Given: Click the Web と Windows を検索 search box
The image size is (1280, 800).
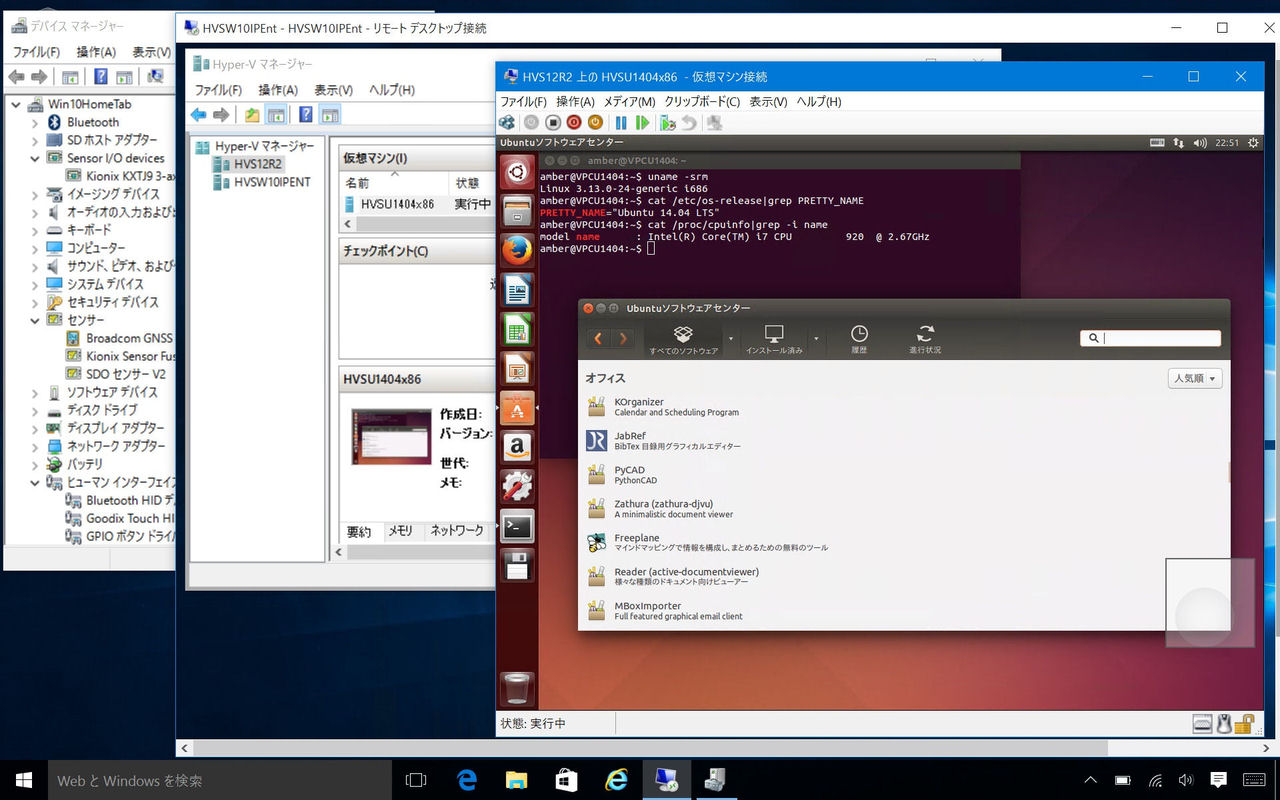Looking at the screenshot, I should [x=220, y=780].
